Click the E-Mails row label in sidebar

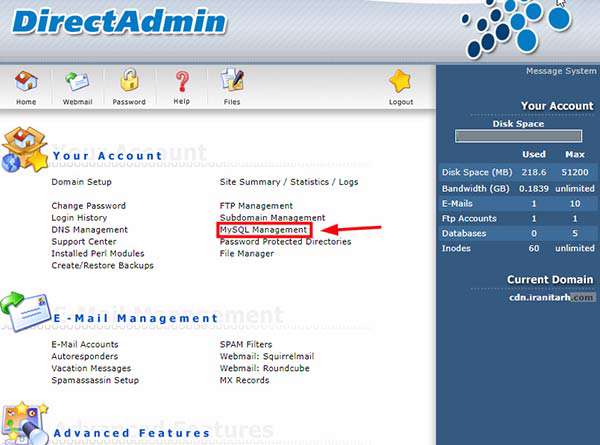[x=457, y=204]
